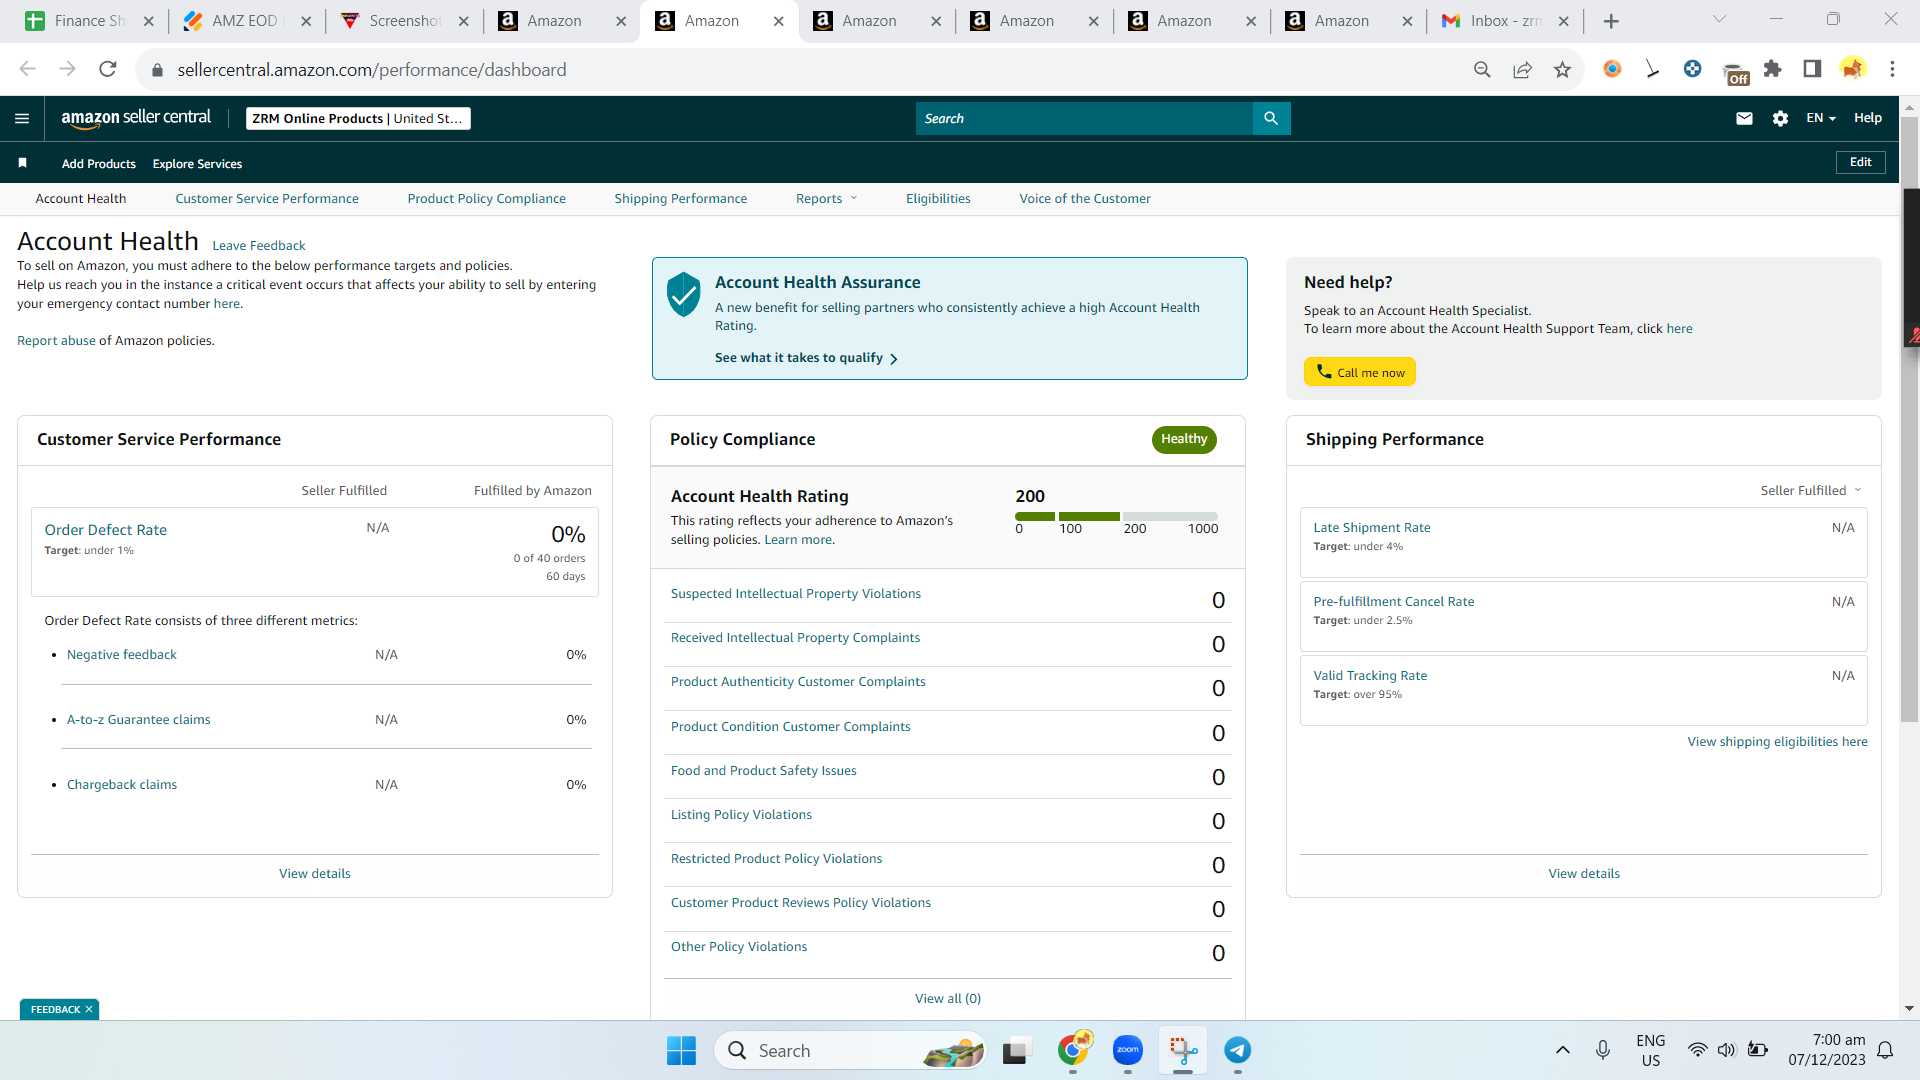Open ZRM Online Products account switcher
Image resolution: width=1920 pixels, height=1080 pixels.
pyautogui.click(x=358, y=118)
